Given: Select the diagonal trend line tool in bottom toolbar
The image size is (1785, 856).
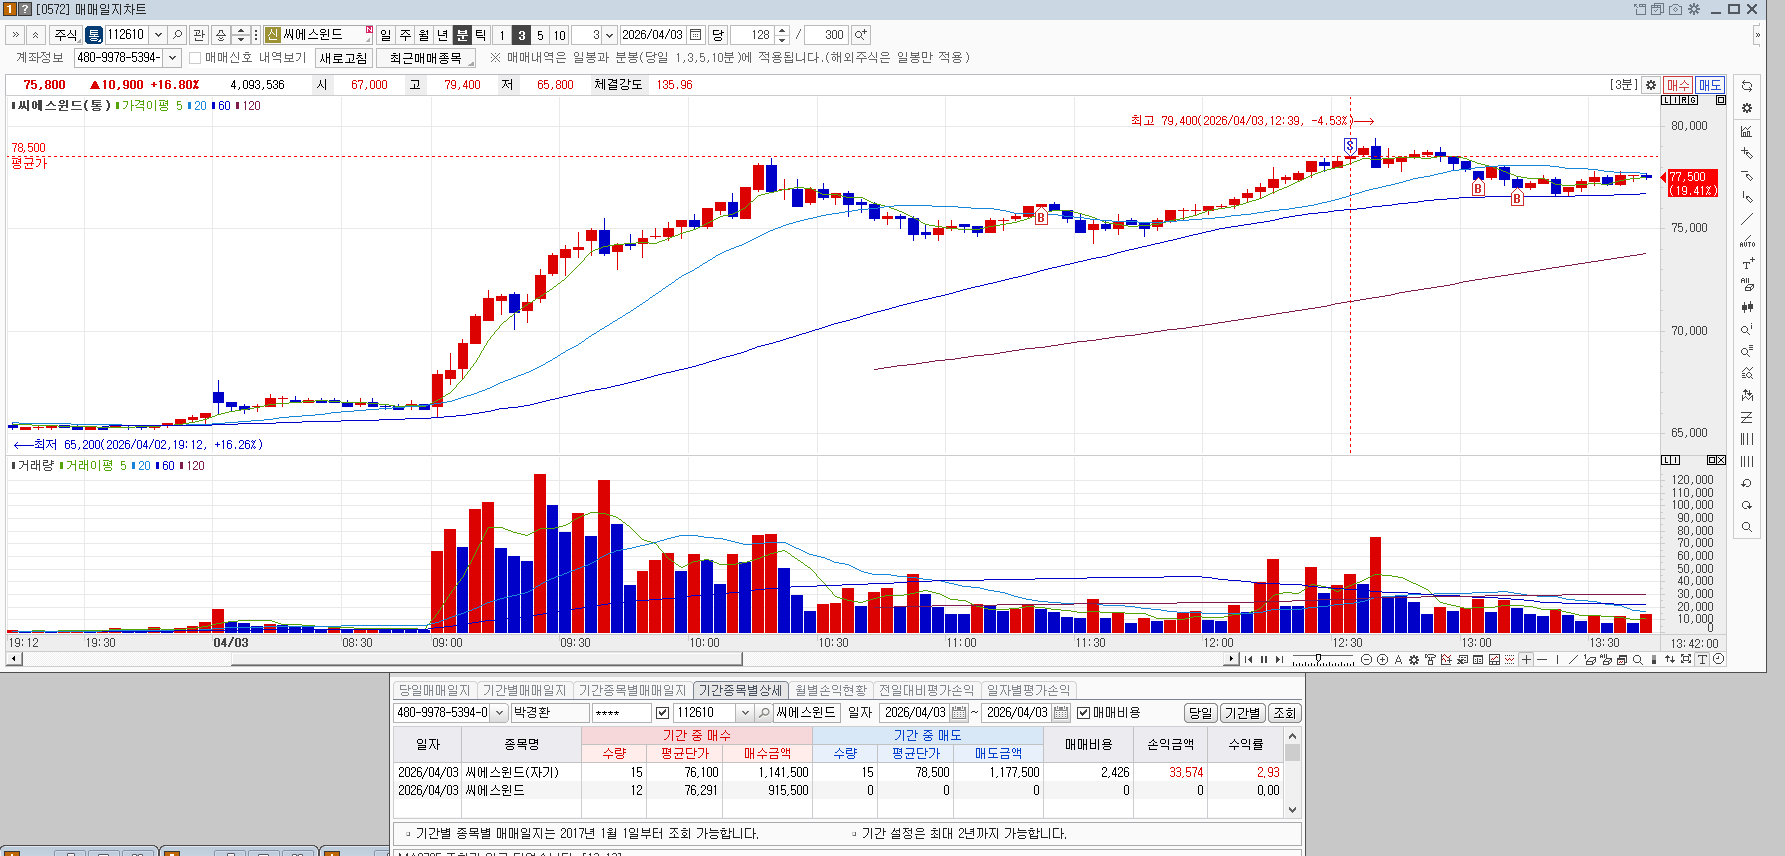Looking at the screenshot, I should pos(1573,660).
